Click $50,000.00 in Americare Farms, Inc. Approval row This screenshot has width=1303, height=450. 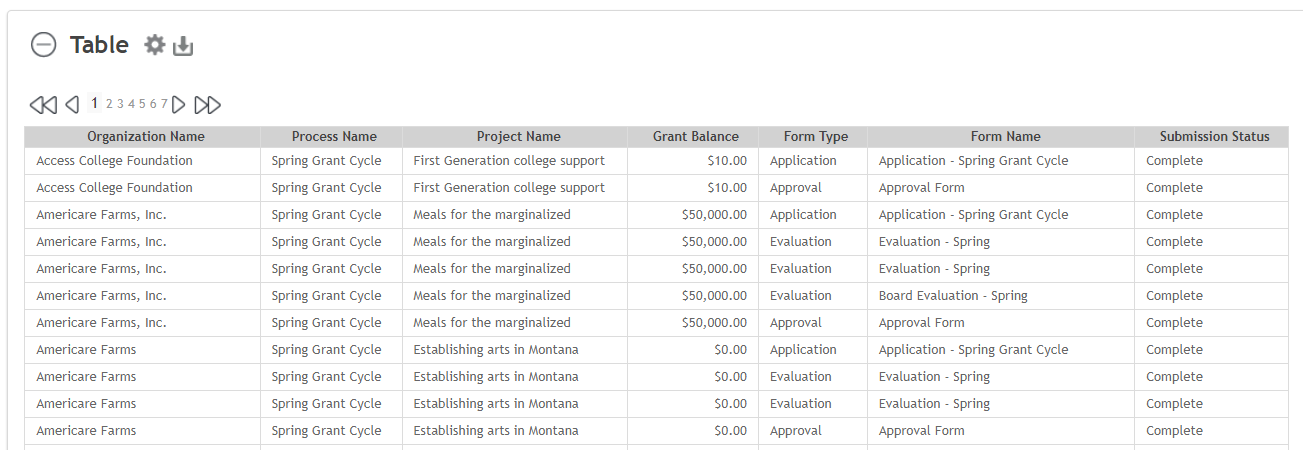pos(714,323)
